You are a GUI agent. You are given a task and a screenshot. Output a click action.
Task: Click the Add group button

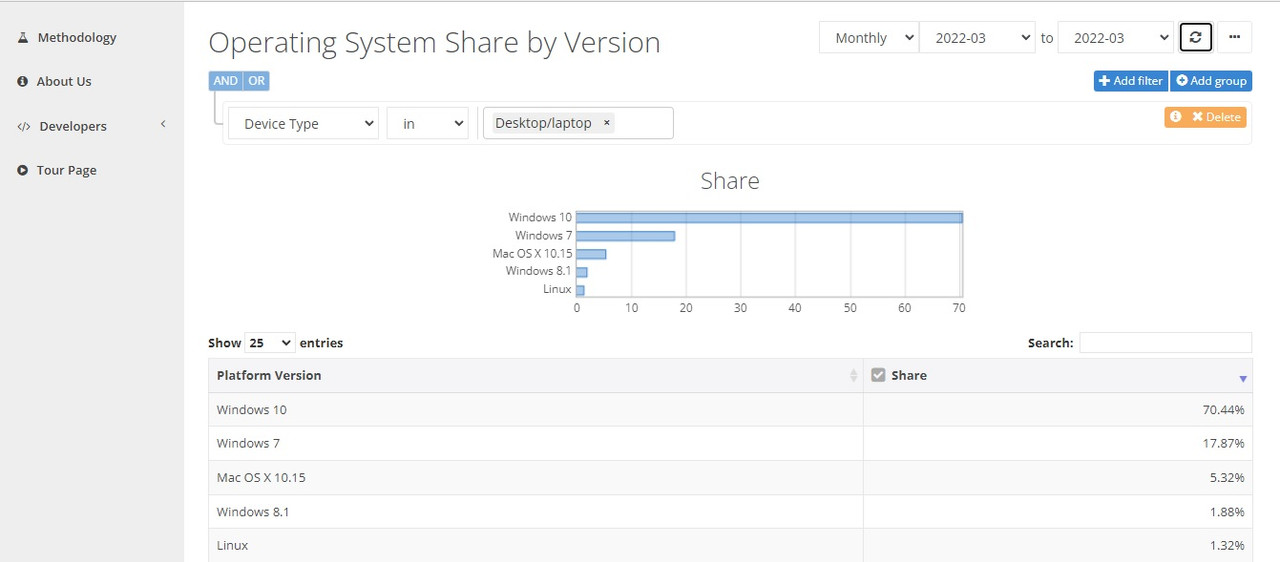click(x=1211, y=81)
